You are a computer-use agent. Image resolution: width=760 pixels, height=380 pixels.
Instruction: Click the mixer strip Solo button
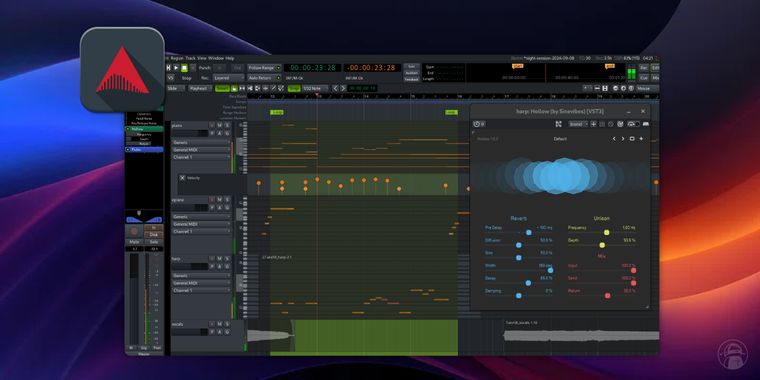[x=154, y=241]
